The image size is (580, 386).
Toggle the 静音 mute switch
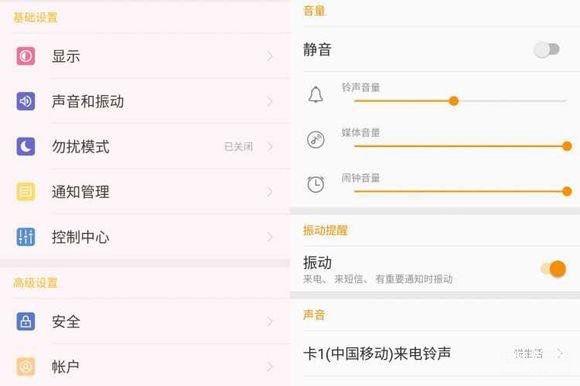547,50
